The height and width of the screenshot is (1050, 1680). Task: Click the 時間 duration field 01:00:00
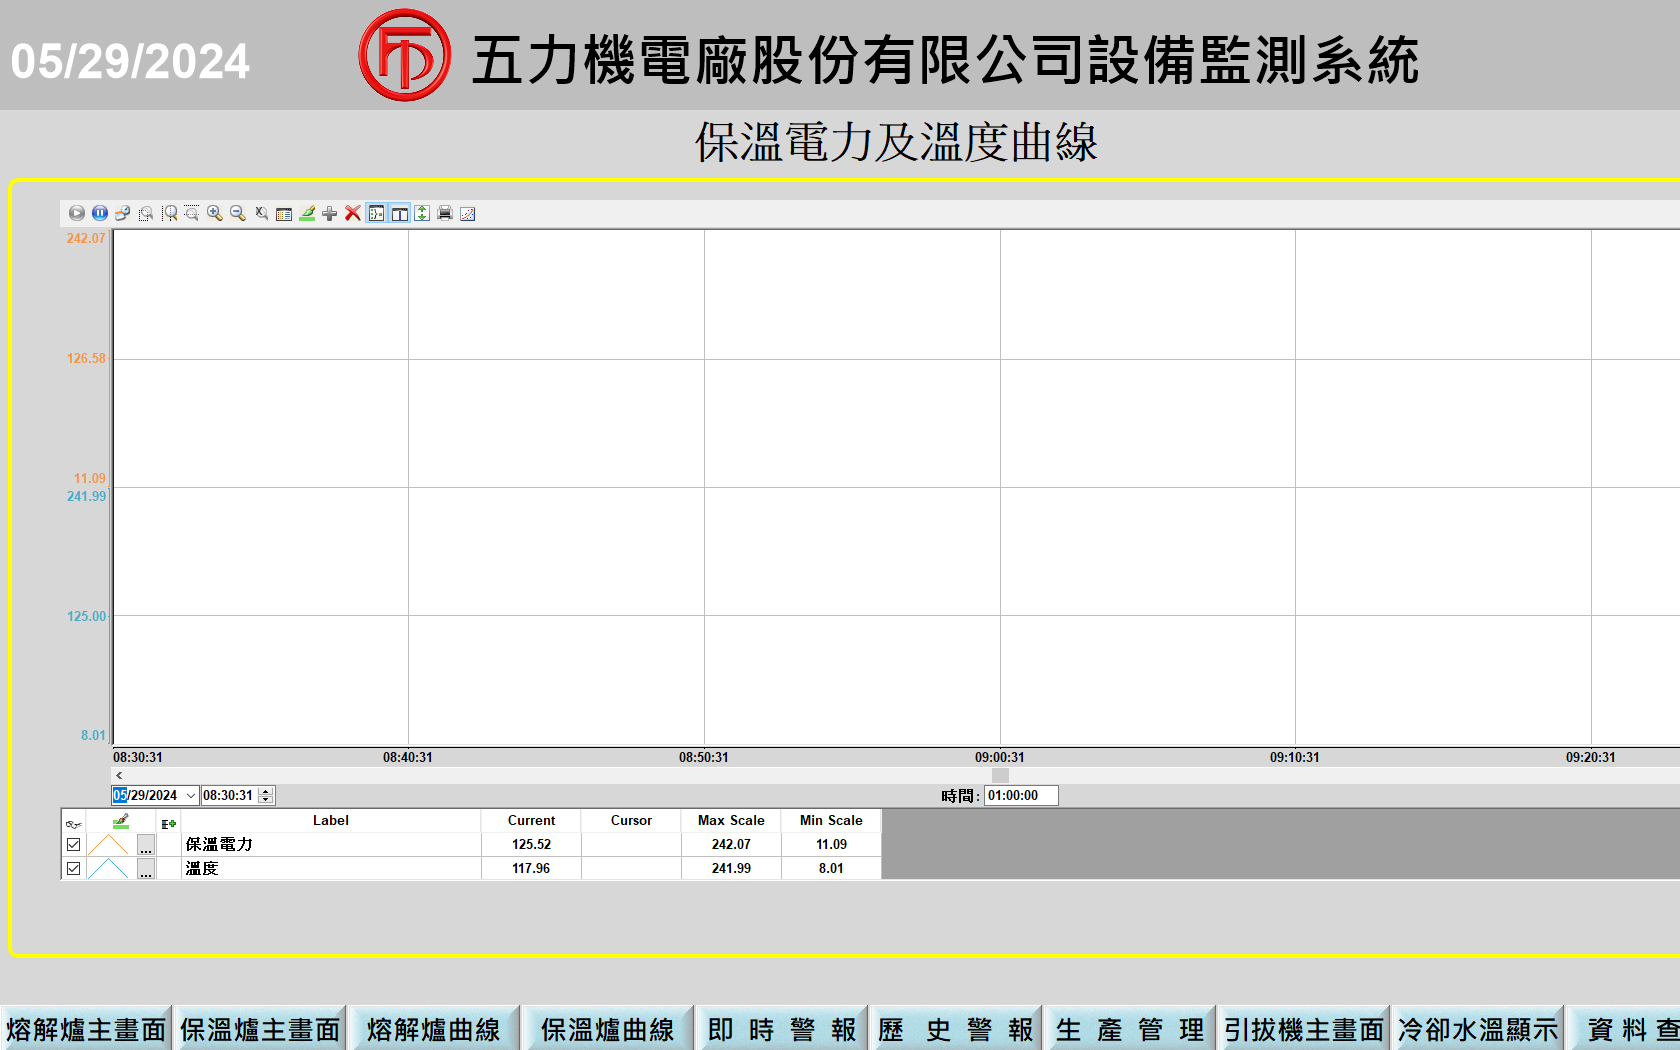(x=1020, y=796)
